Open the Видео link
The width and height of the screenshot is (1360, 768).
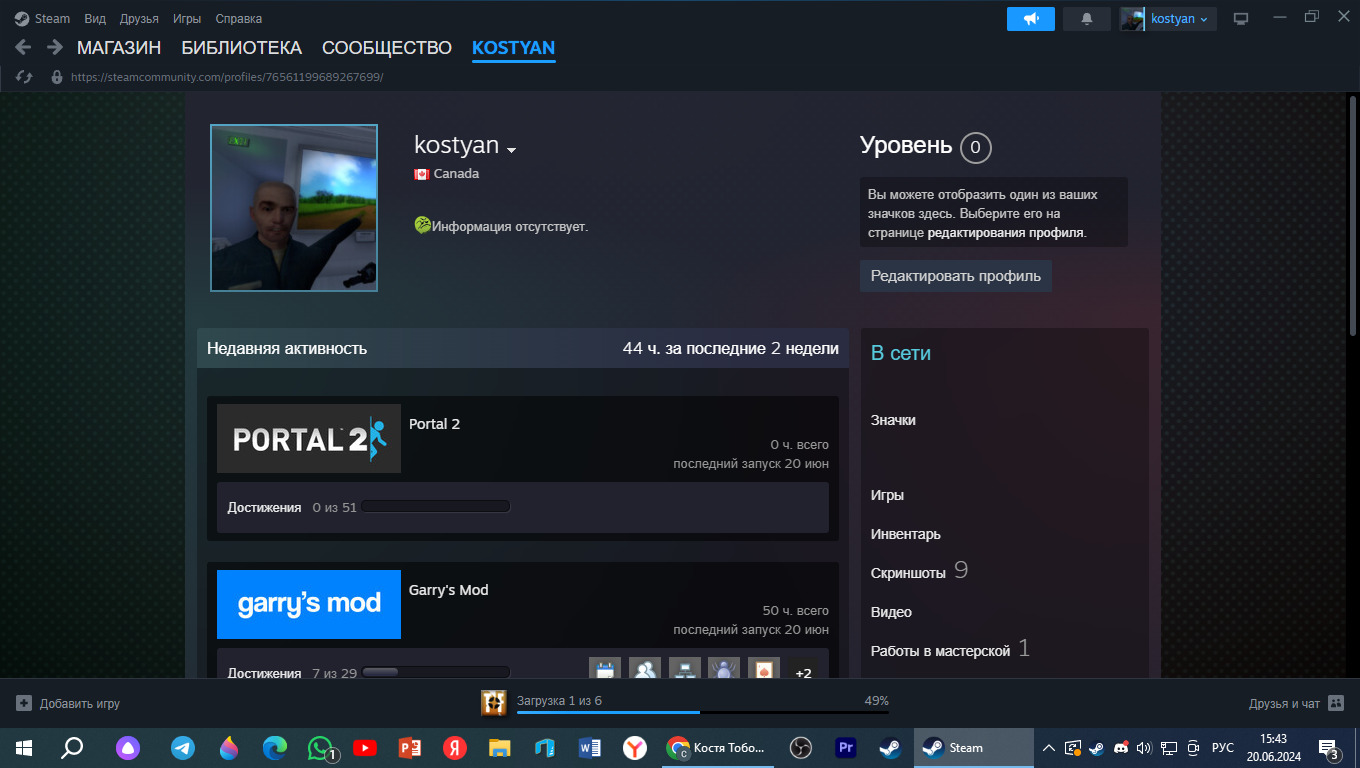coord(891,612)
